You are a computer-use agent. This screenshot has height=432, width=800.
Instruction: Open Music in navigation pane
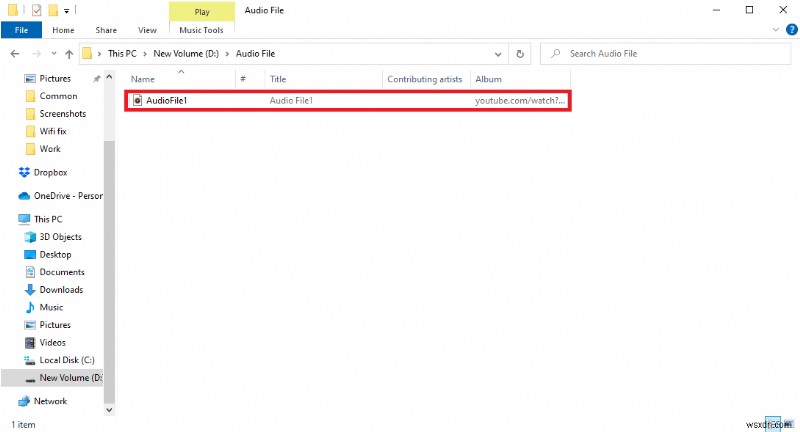click(x=51, y=307)
